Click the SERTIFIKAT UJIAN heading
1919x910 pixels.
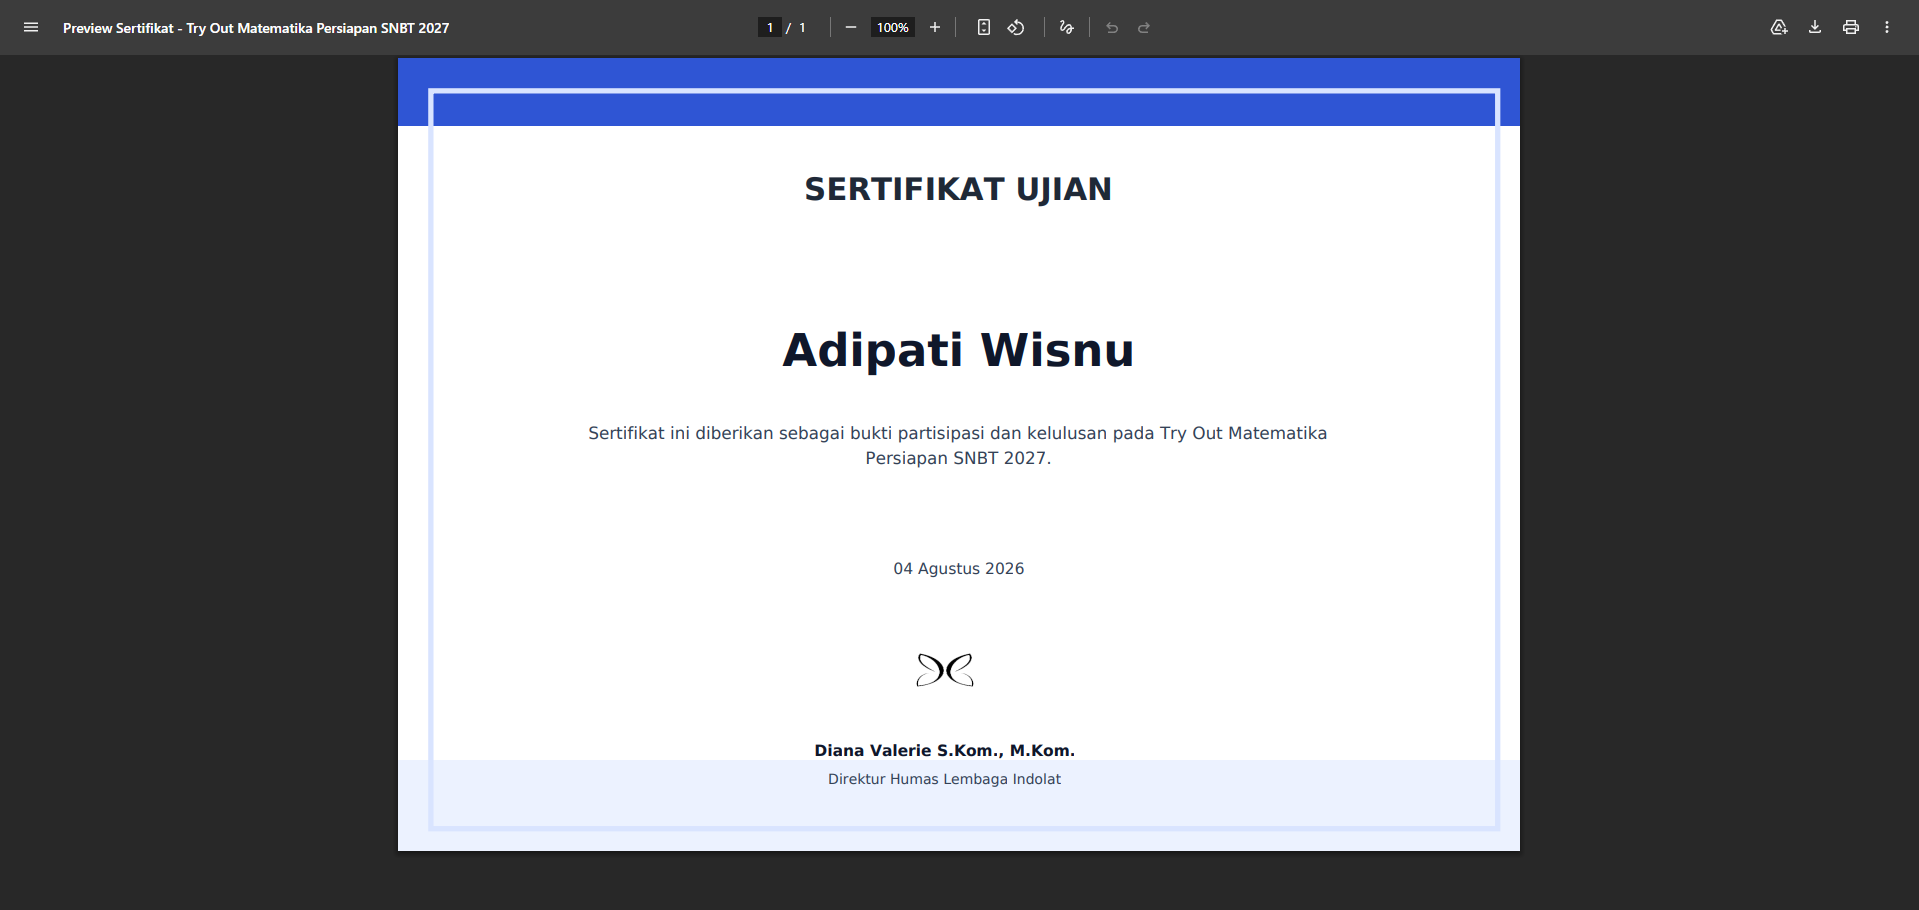click(x=958, y=189)
